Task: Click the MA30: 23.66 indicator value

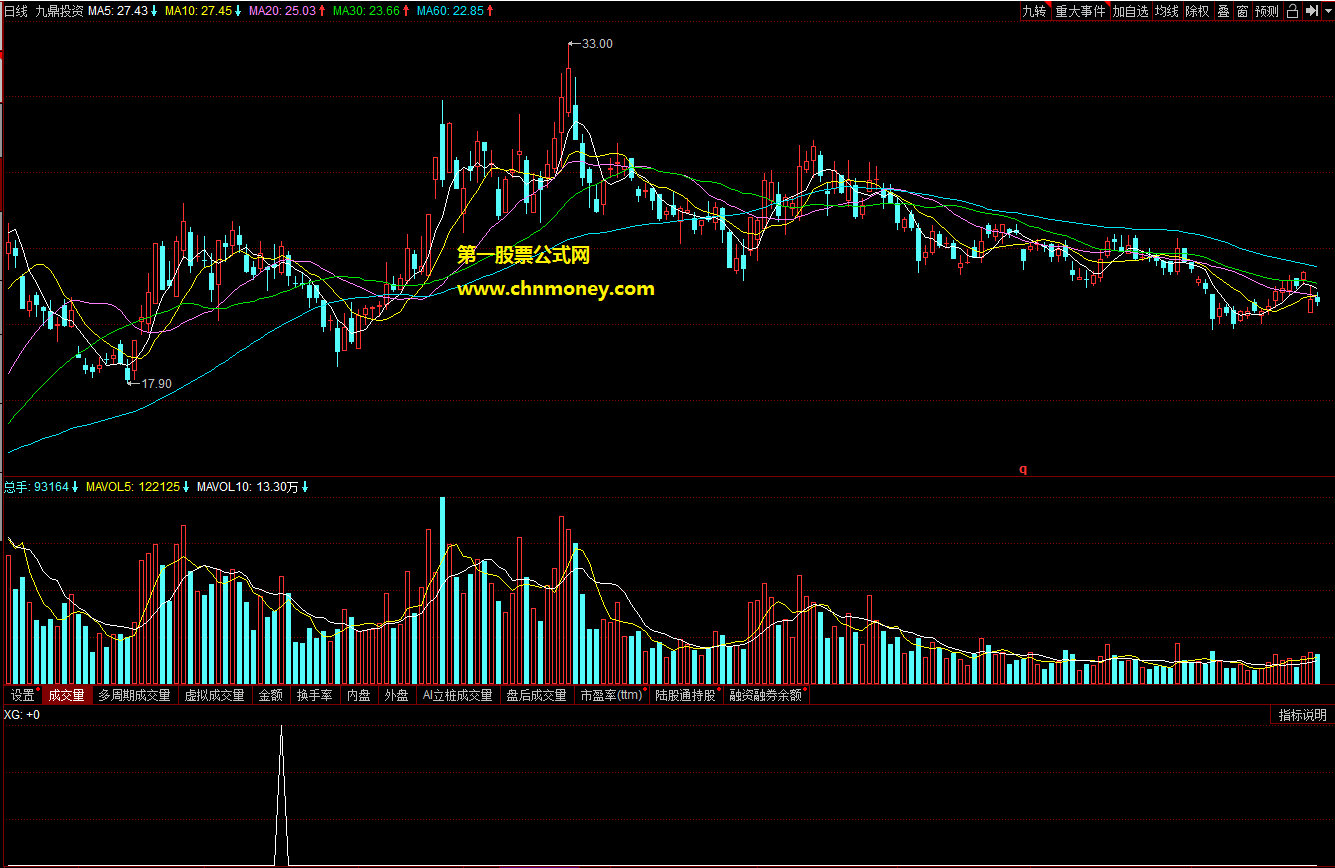Action: pos(371,11)
